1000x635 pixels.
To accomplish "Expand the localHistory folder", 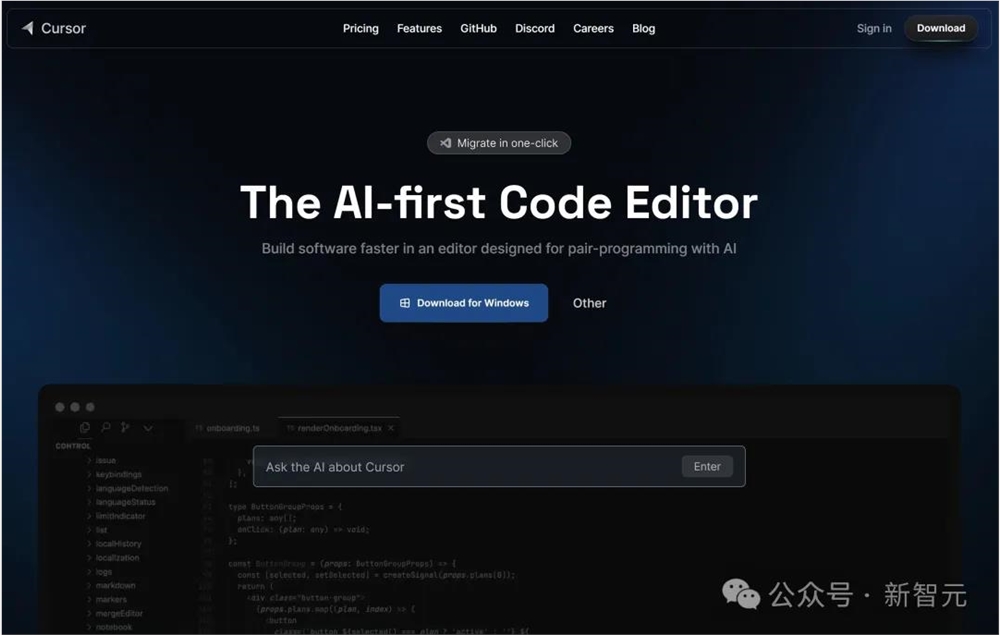I will 114,544.
